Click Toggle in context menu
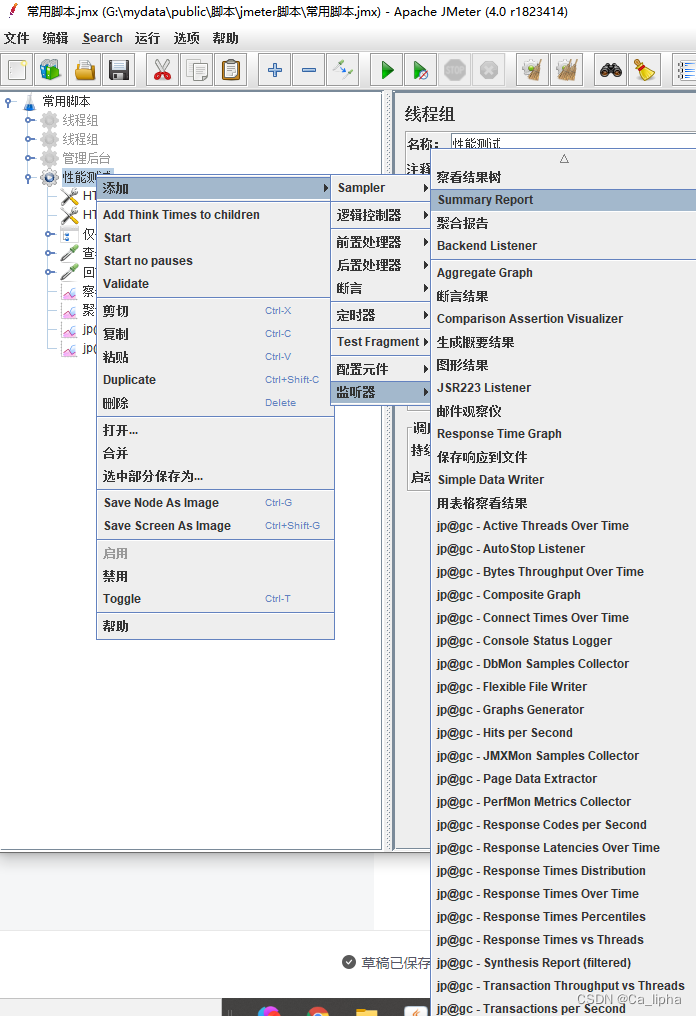The height and width of the screenshot is (1016, 696). (215, 599)
